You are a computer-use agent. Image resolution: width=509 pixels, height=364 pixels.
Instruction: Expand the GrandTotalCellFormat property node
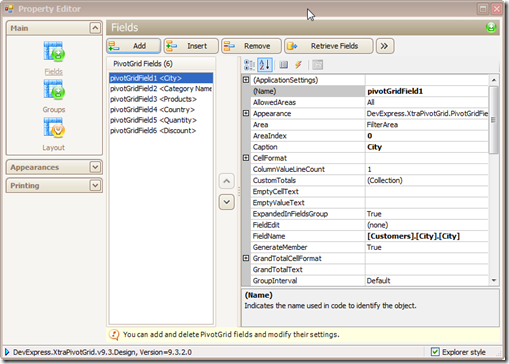coord(246,258)
